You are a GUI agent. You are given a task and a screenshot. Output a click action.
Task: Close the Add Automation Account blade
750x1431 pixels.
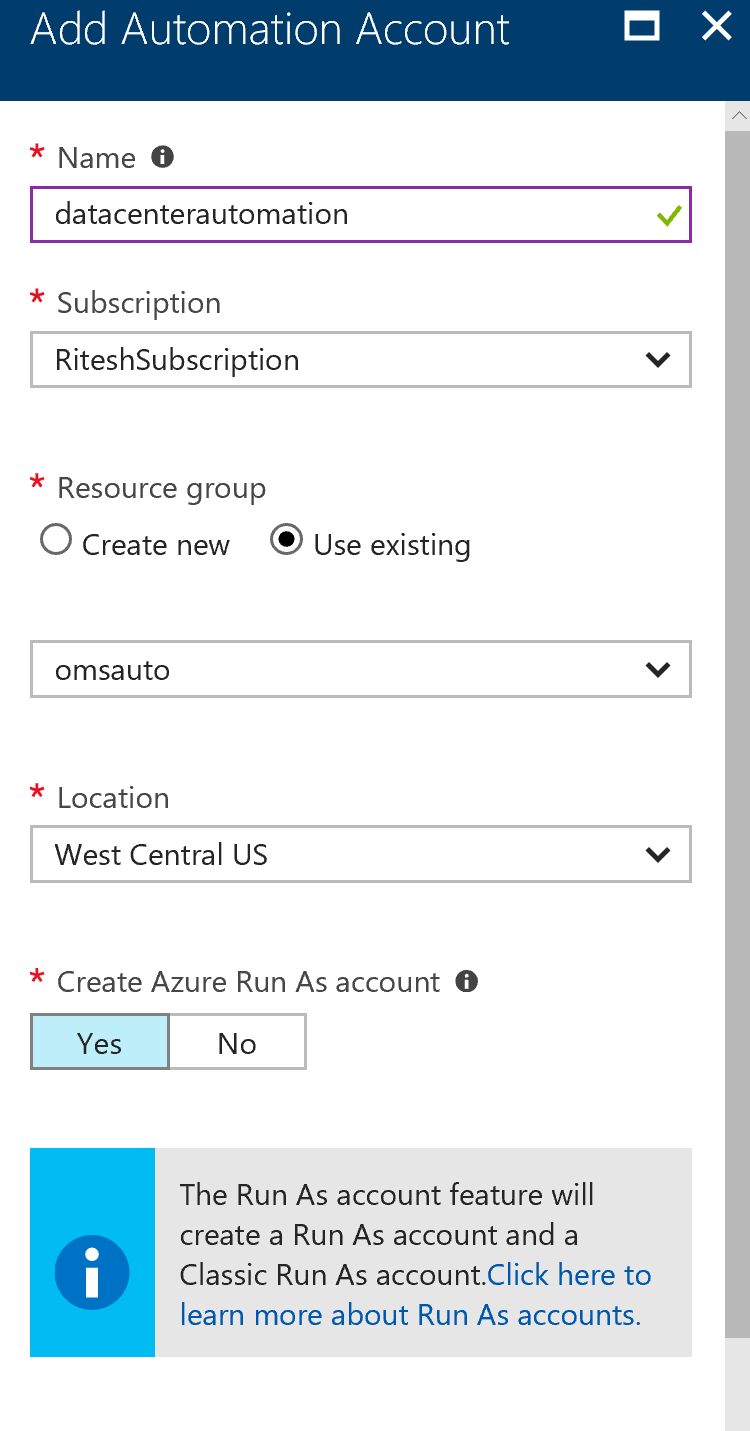pos(717,25)
